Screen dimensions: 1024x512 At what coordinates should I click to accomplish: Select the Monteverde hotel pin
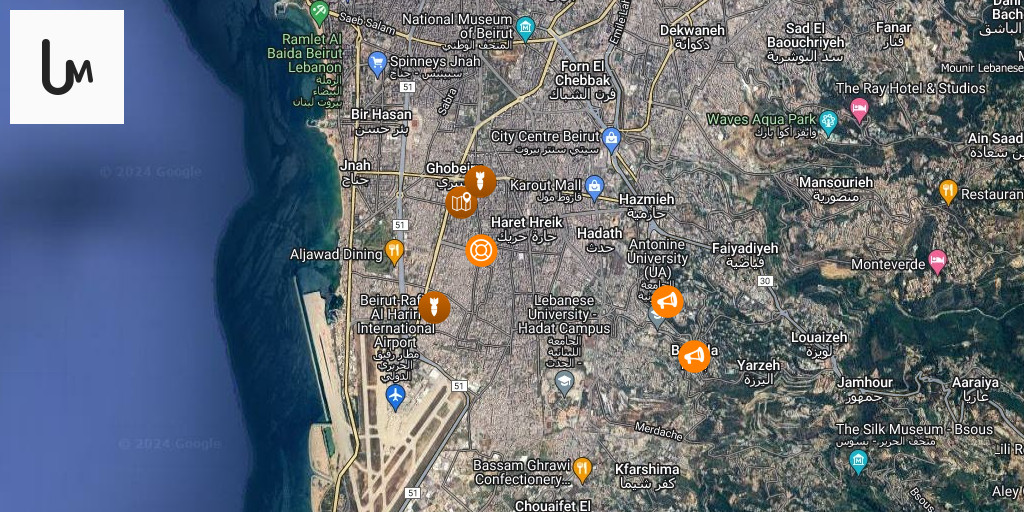(938, 262)
